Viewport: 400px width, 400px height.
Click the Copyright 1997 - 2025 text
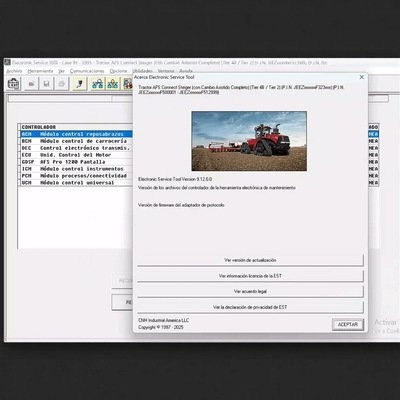pos(161,327)
